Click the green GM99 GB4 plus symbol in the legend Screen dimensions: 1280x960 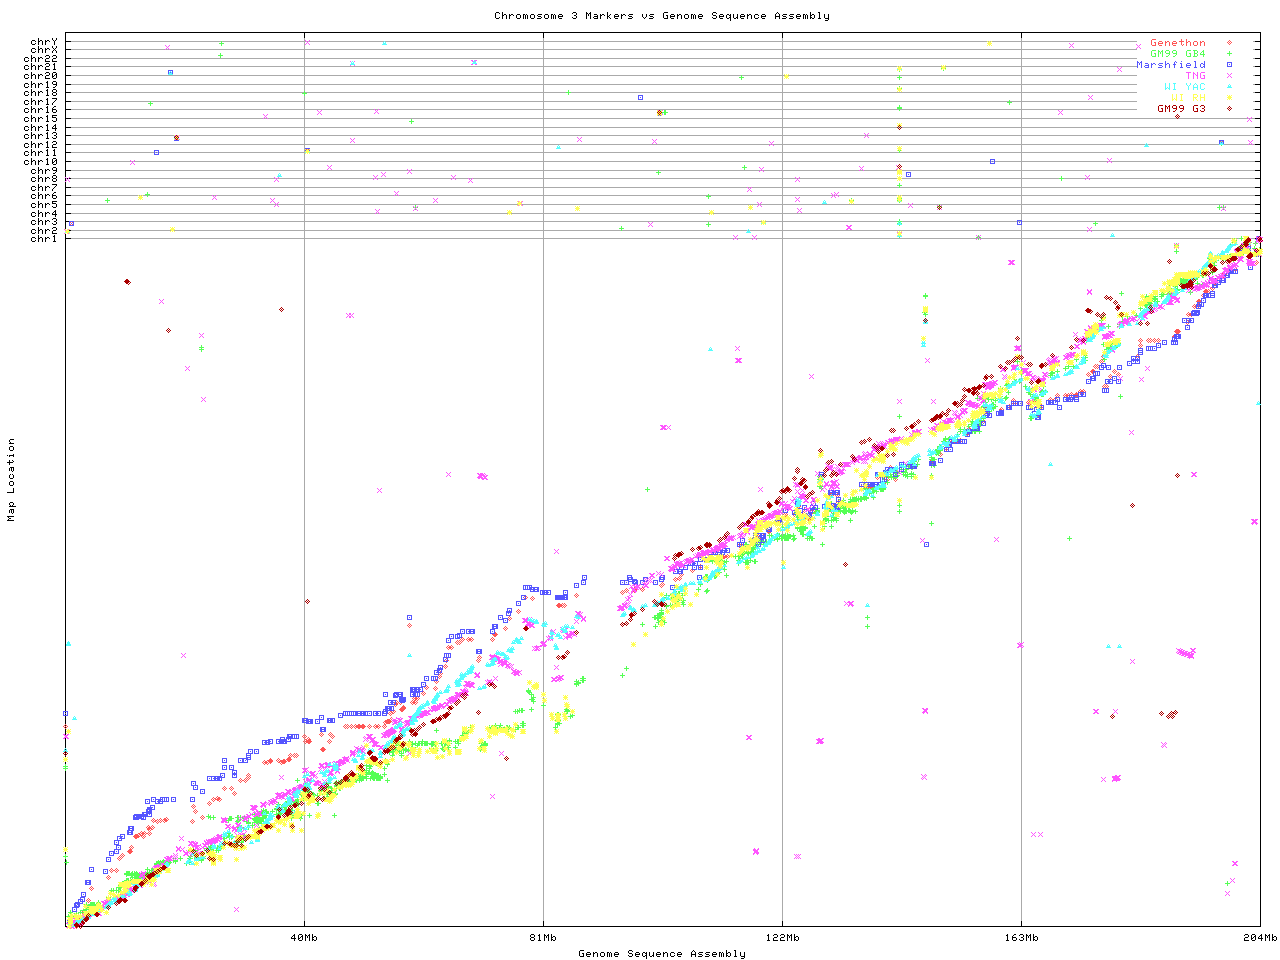pyautogui.click(x=1229, y=54)
